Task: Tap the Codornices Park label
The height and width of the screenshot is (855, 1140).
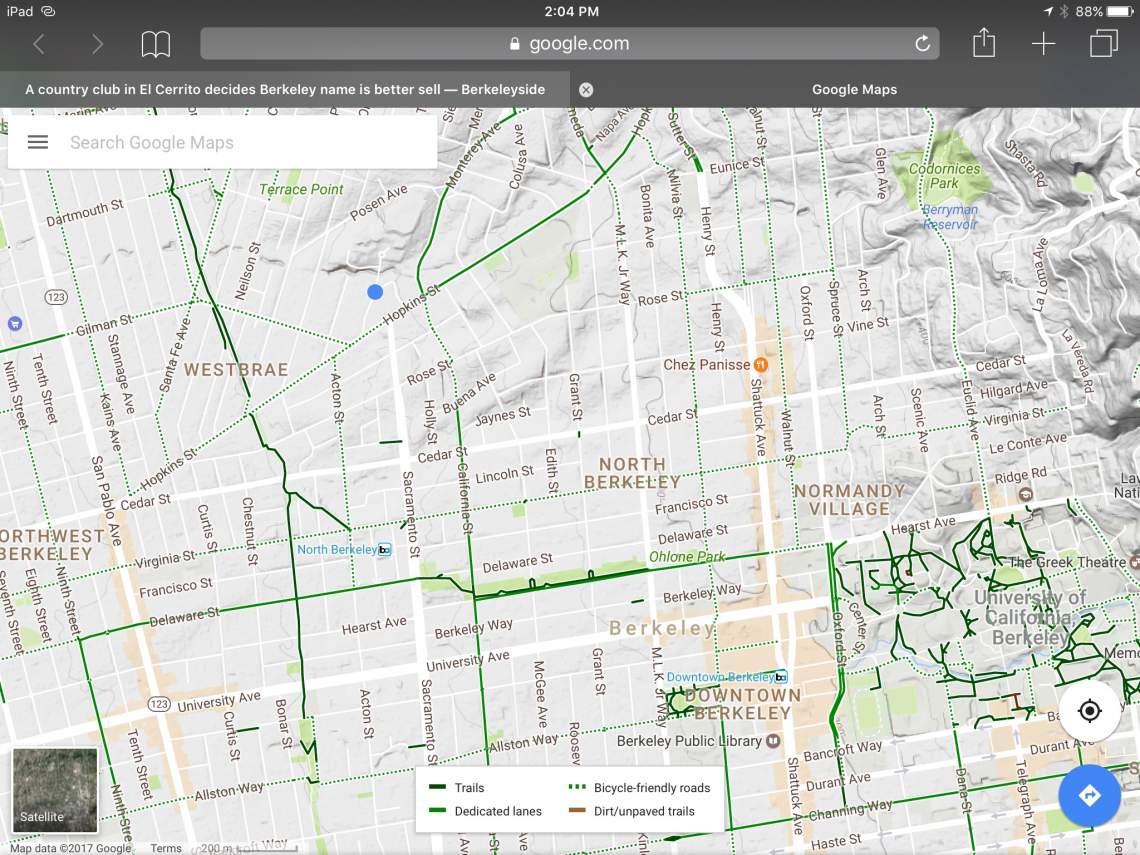Action: 944,176
